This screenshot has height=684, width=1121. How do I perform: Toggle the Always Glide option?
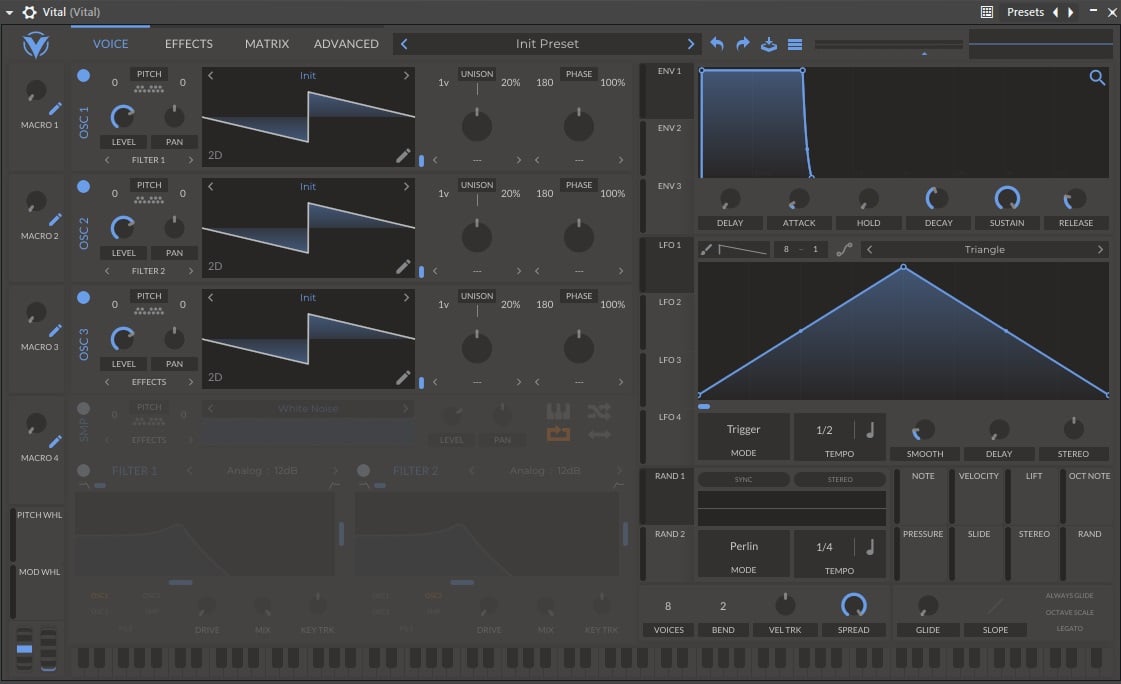(x=1069, y=595)
